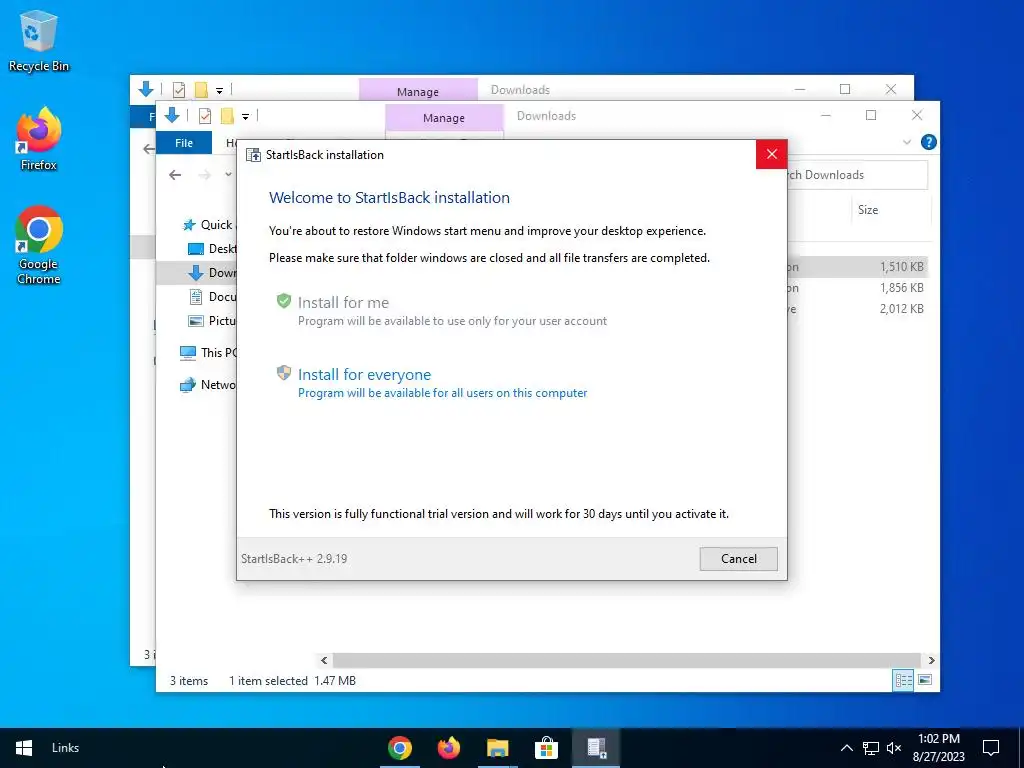This screenshot has height=768, width=1024.
Task: Select Documents in navigation pane
Action: click(212, 297)
